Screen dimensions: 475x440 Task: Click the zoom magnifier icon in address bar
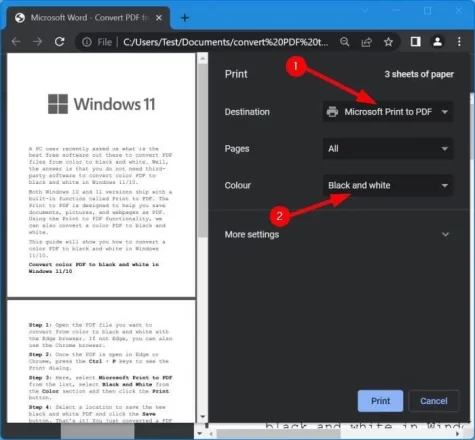pos(345,42)
